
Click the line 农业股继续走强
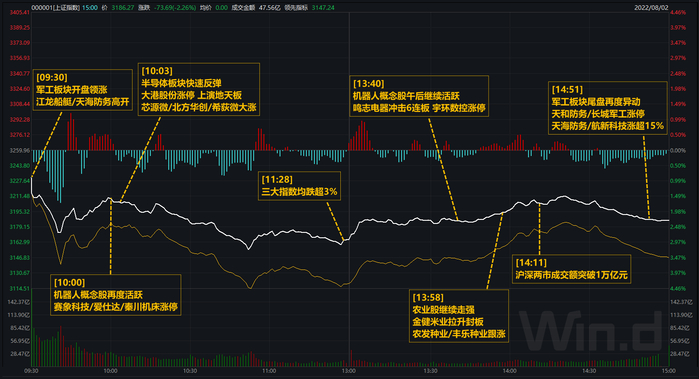443,309
